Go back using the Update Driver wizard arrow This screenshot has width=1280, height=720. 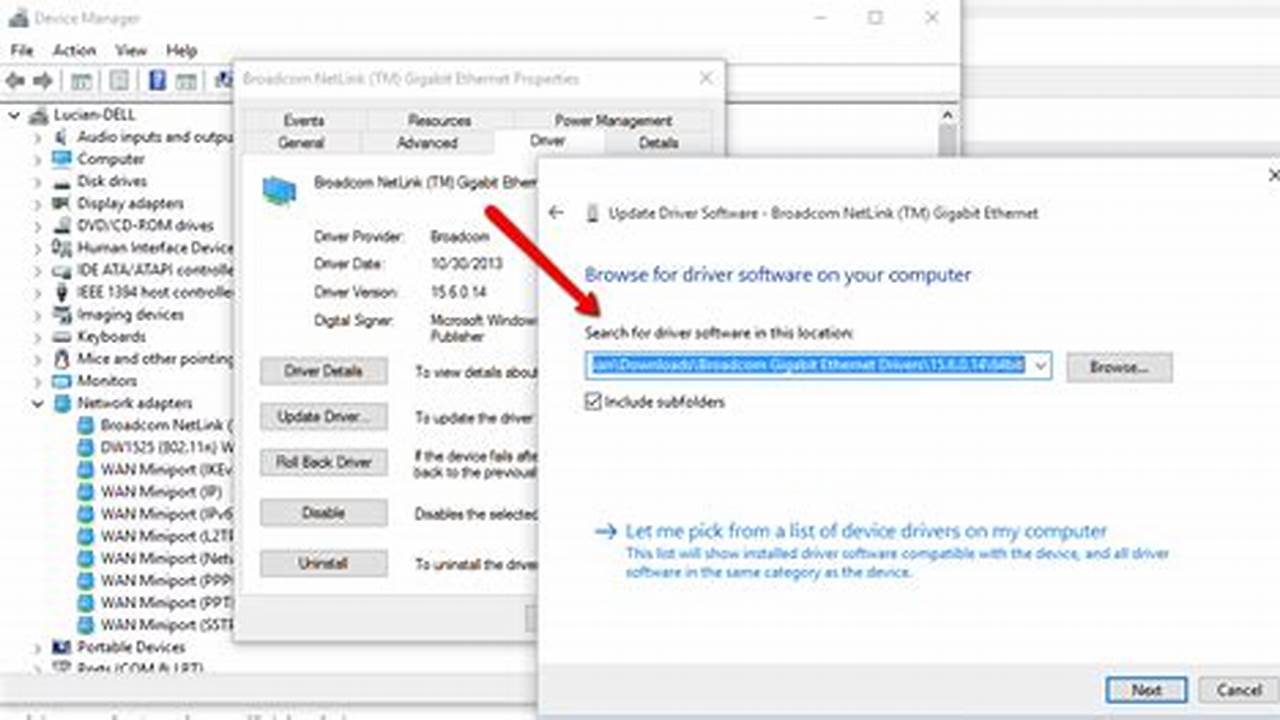pos(556,212)
